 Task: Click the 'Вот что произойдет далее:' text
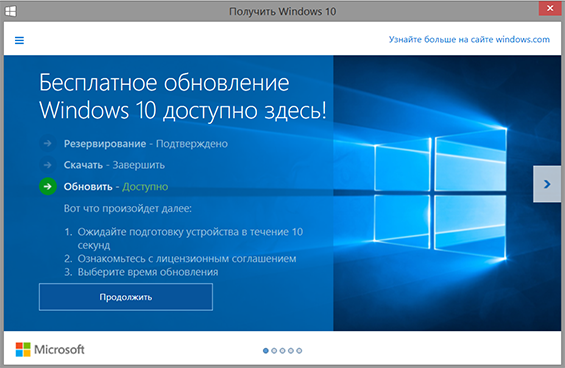128,208
